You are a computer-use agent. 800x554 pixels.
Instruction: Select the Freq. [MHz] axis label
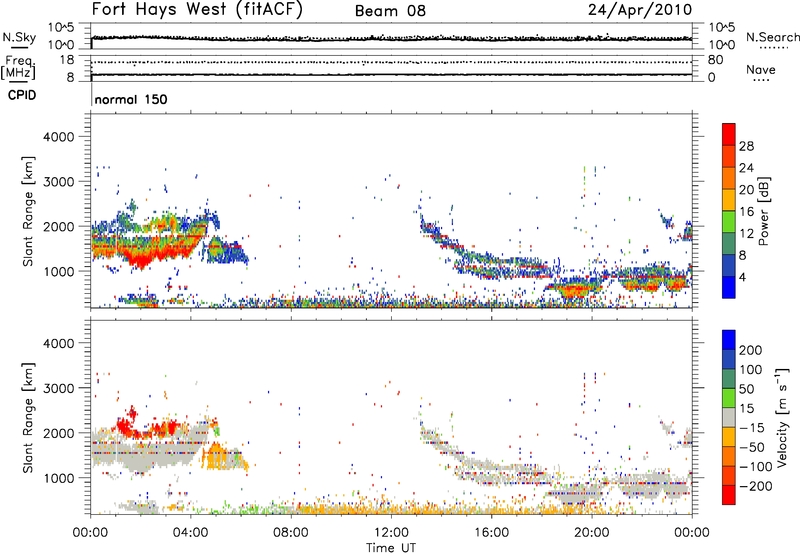click(x=19, y=67)
